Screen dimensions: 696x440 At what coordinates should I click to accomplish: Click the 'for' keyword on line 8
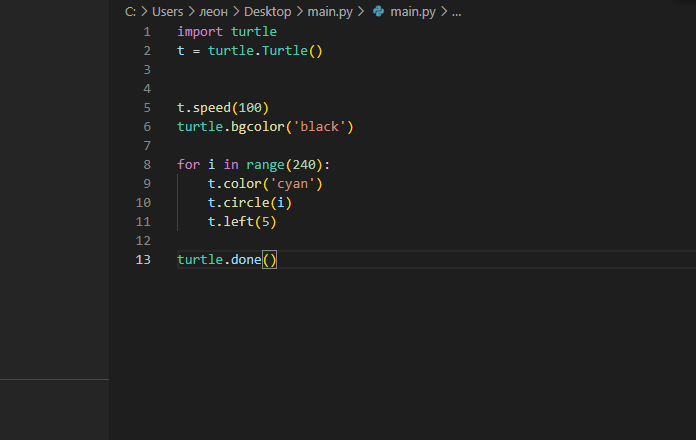tap(189, 165)
